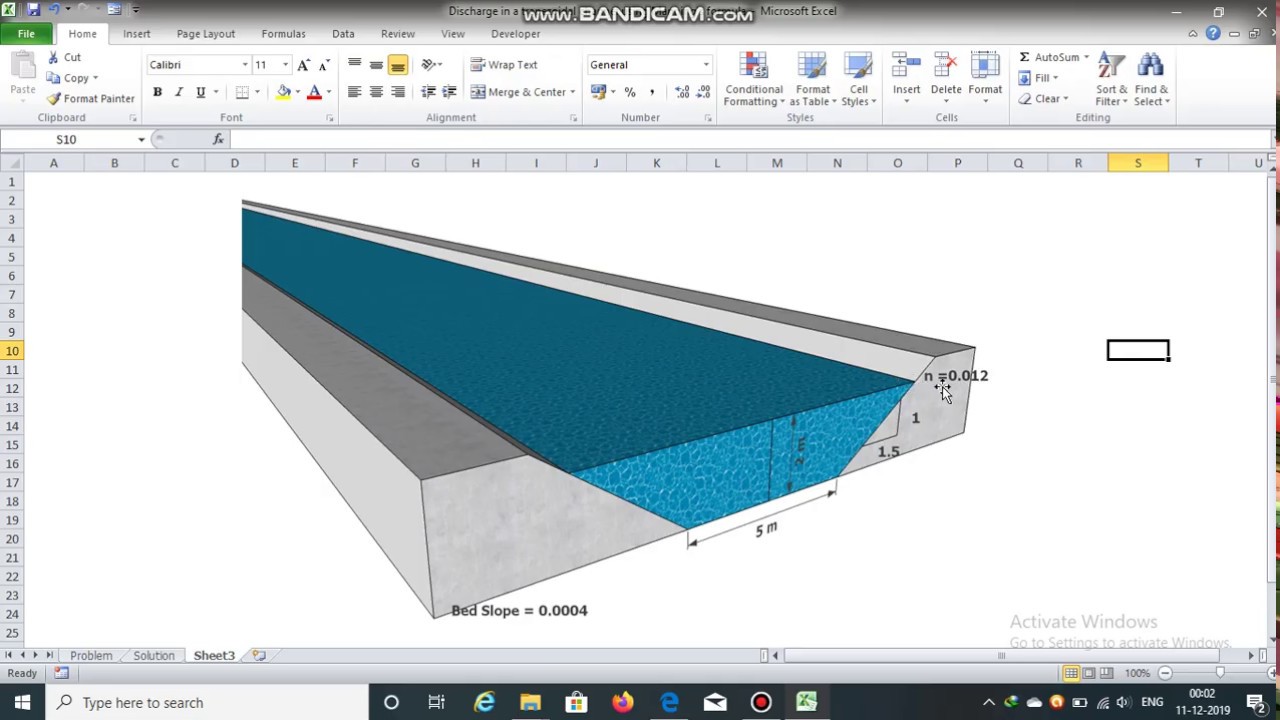
Task: Click the Clear button
Action: (x=1043, y=99)
